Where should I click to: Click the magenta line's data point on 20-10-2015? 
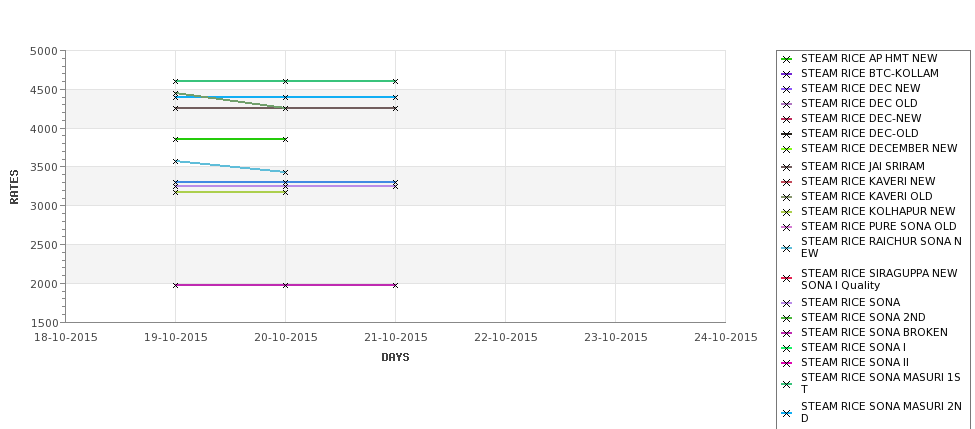[285, 285]
